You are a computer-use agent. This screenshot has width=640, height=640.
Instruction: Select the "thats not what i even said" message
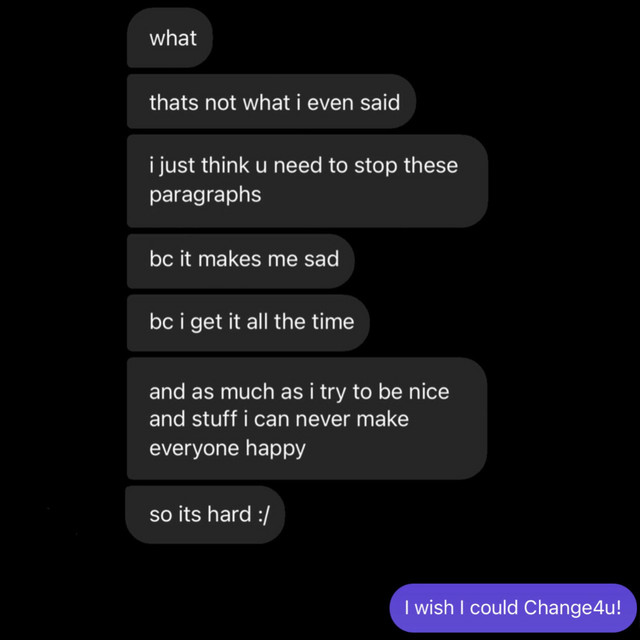click(272, 102)
